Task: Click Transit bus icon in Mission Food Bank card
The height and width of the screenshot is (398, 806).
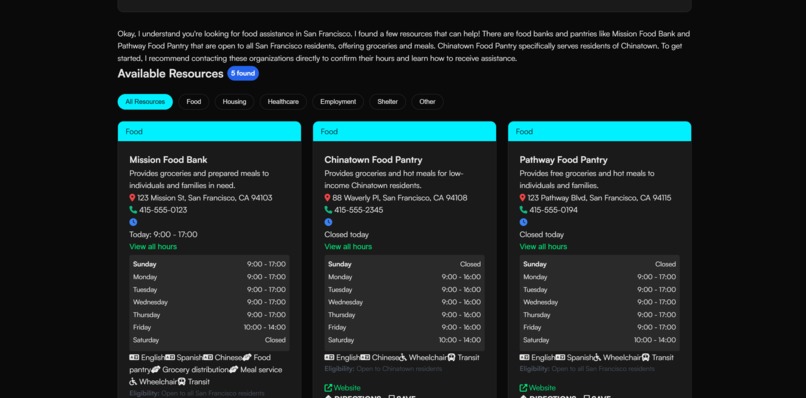Action: click(181, 382)
